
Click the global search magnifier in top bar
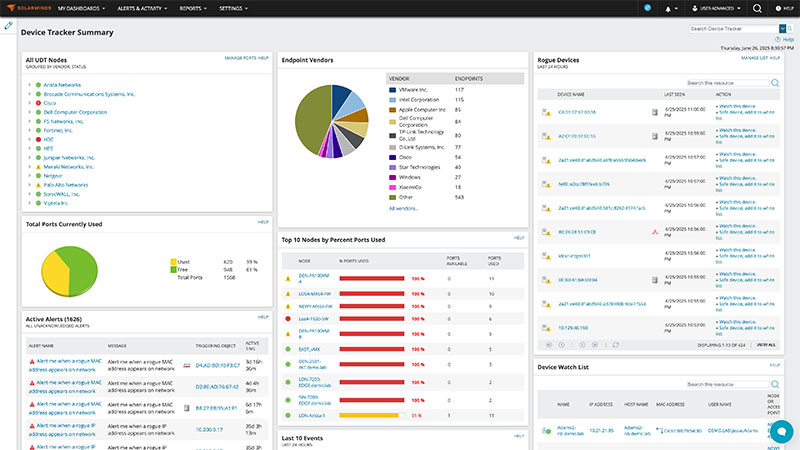click(x=757, y=8)
